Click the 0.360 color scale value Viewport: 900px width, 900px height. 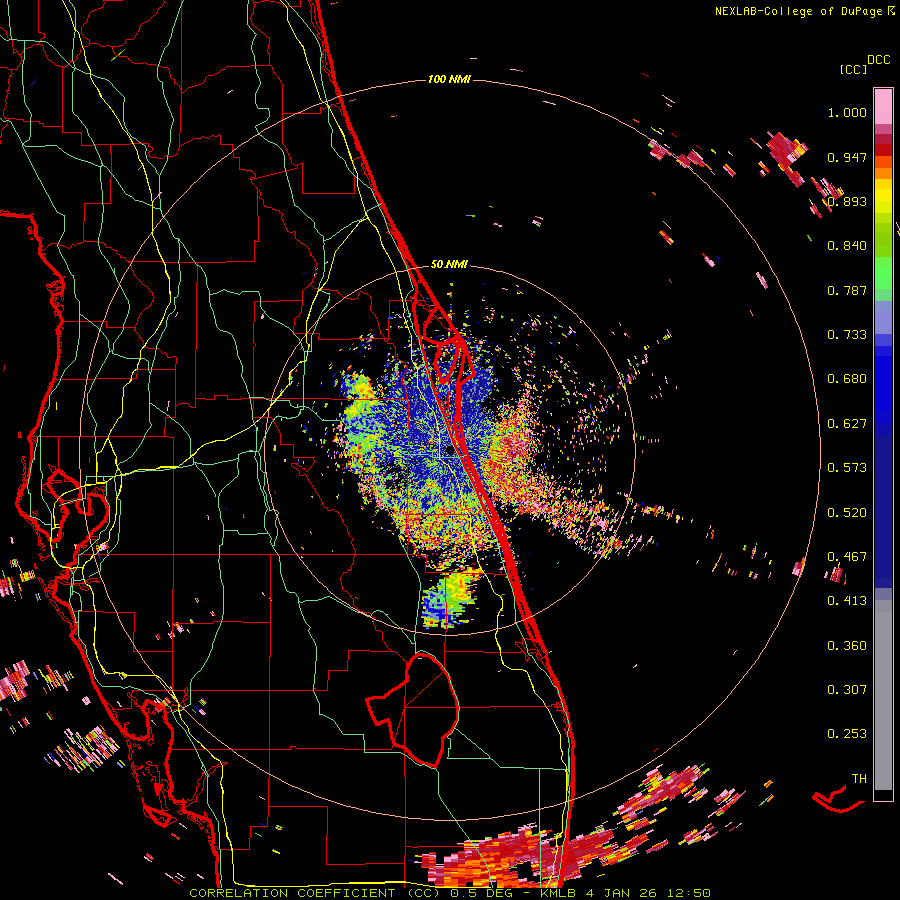tap(847, 646)
